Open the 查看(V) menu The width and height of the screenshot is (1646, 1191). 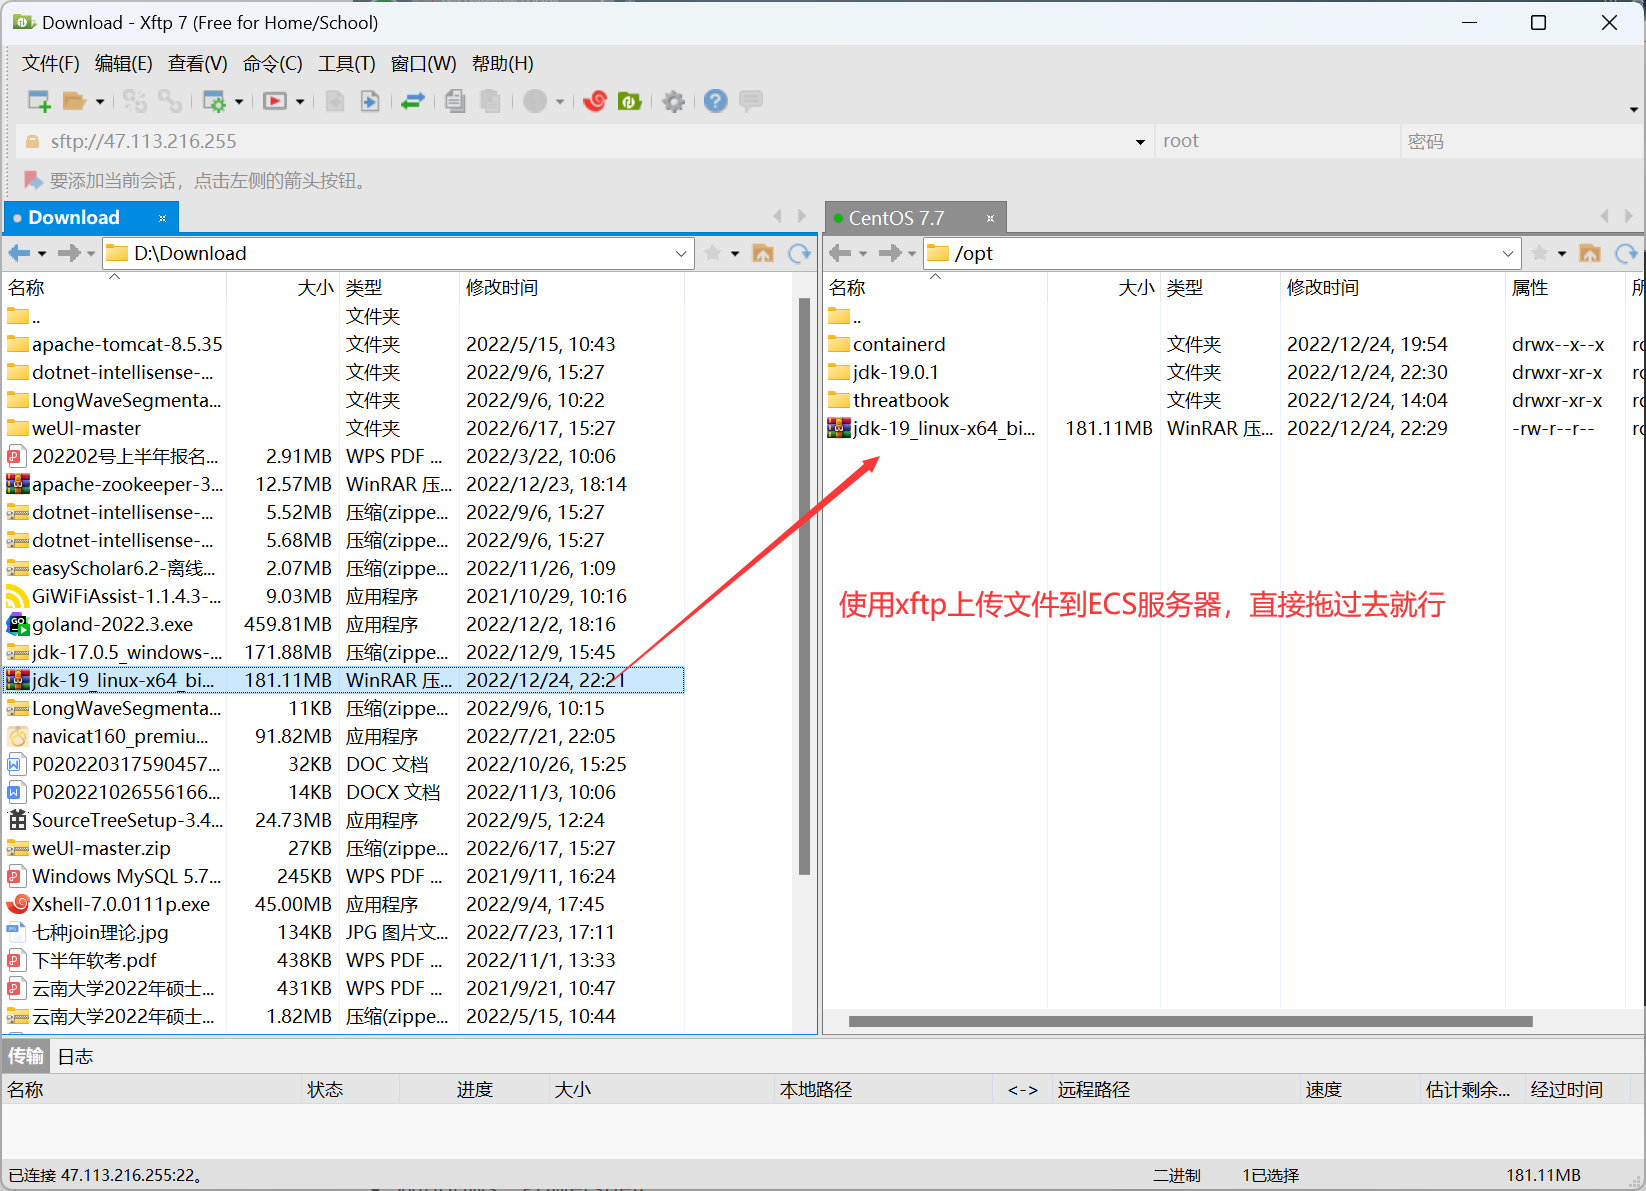click(x=198, y=64)
